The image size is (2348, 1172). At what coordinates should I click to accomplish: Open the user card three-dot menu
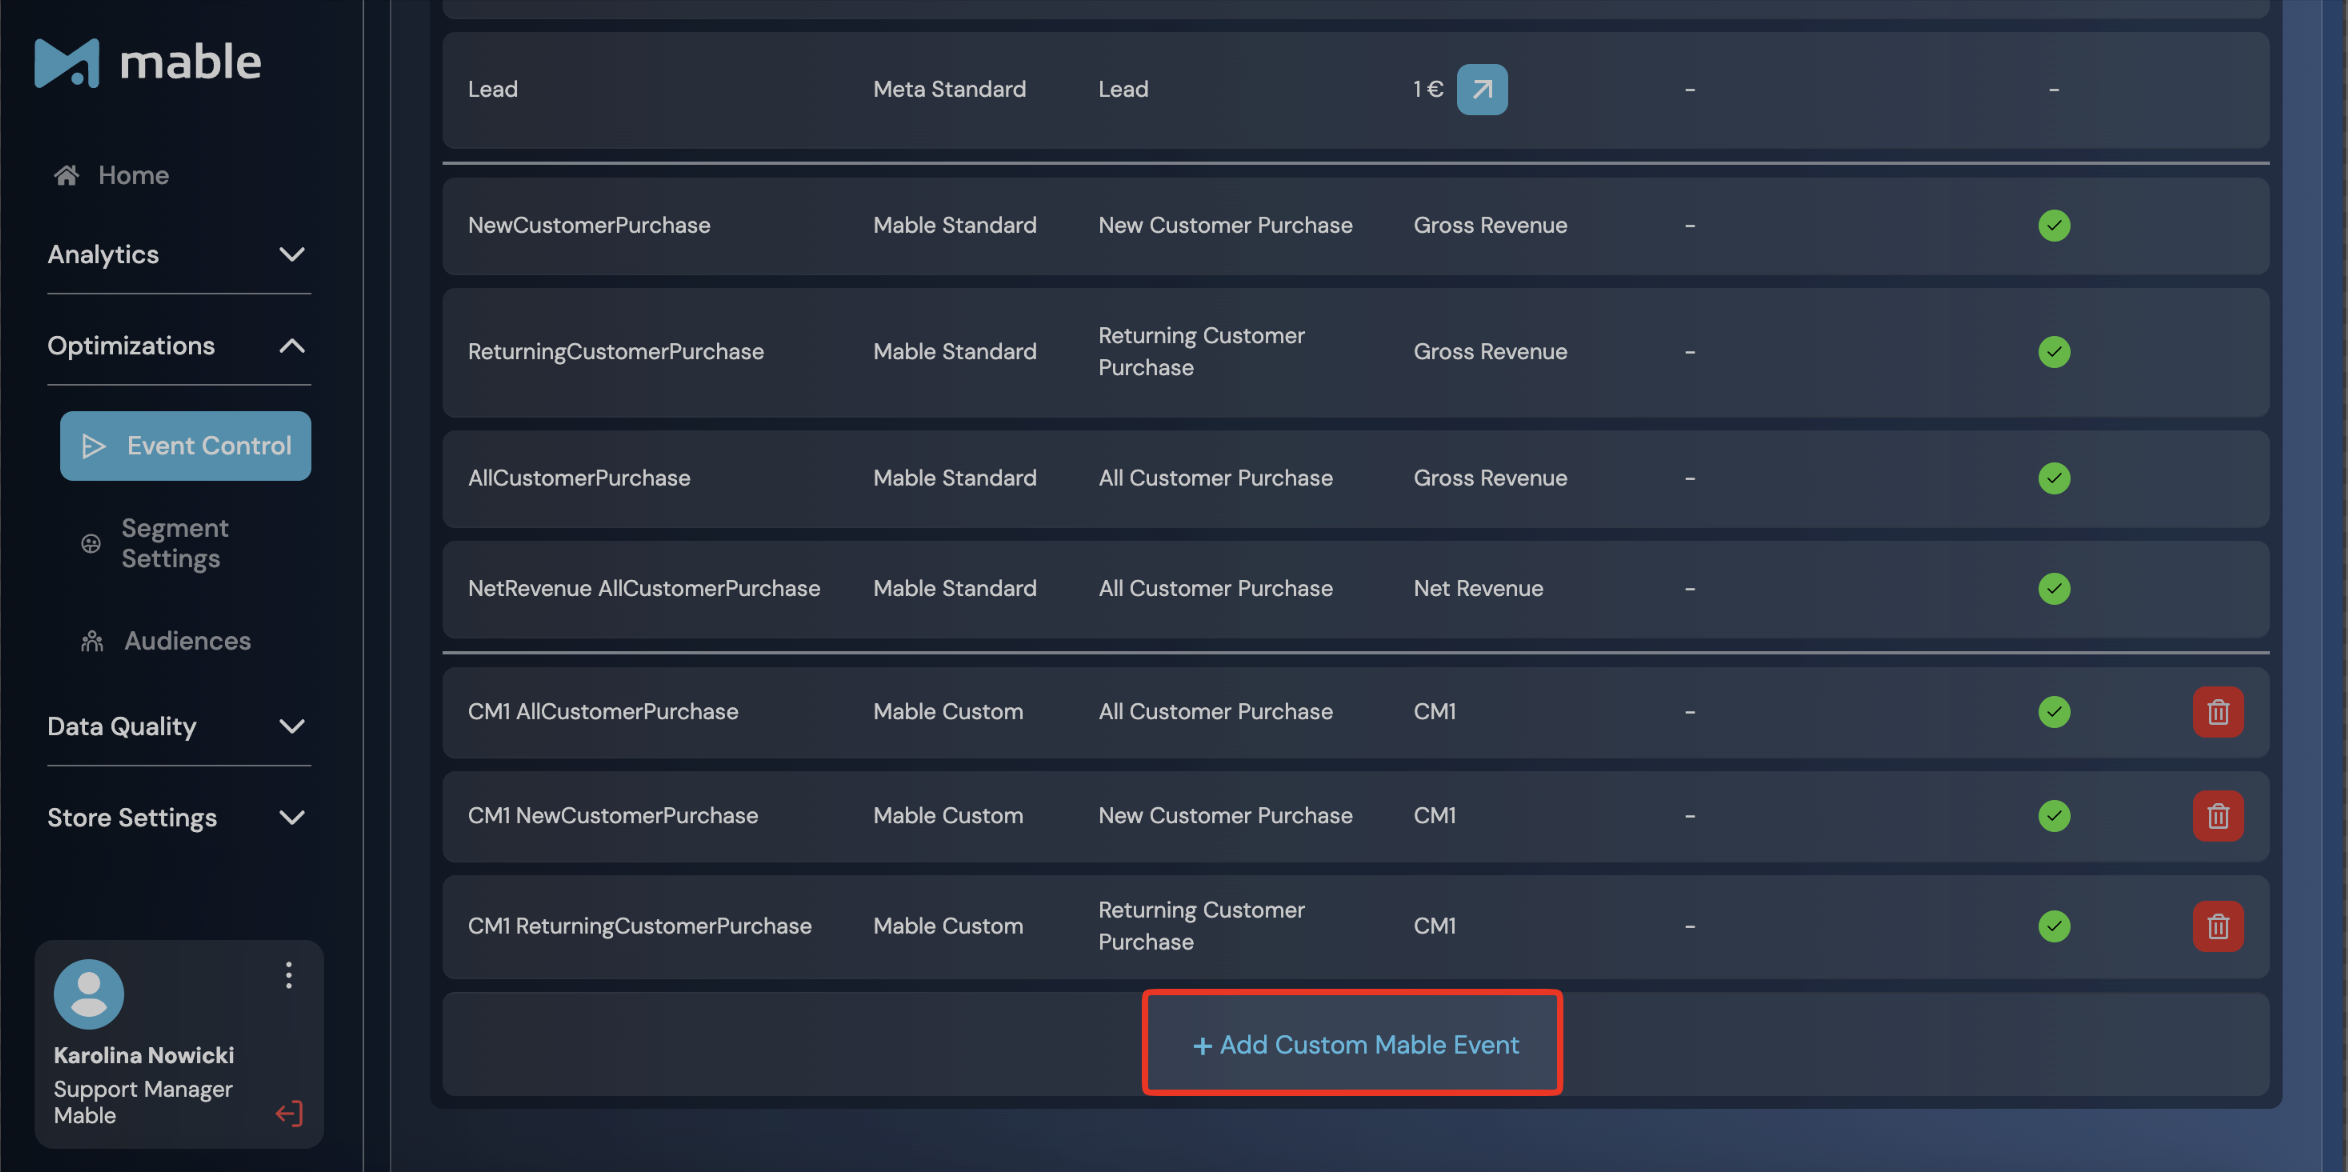[x=289, y=975]
